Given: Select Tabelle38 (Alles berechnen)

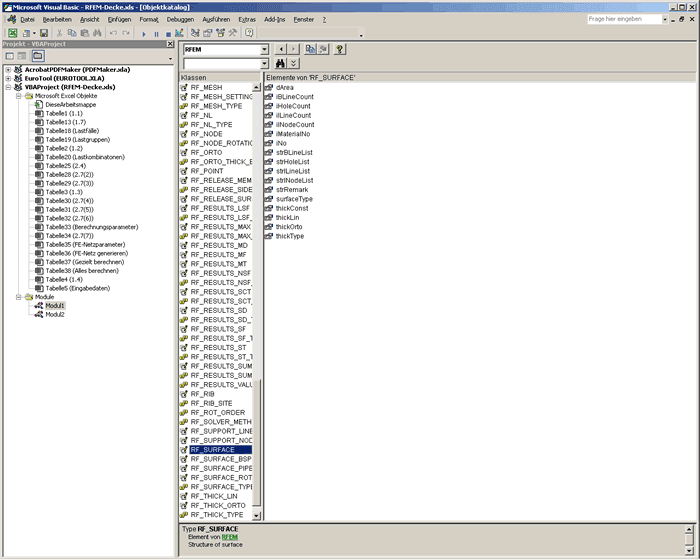Looking at the screenshot, I should tap(82, 271).
